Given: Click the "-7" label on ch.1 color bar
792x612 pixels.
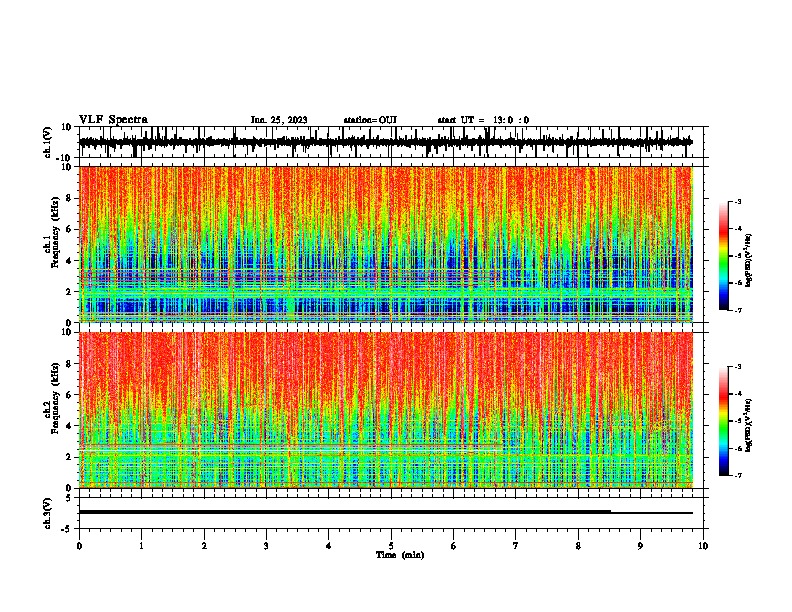Looking at the screenshot, I should (737, 310).
